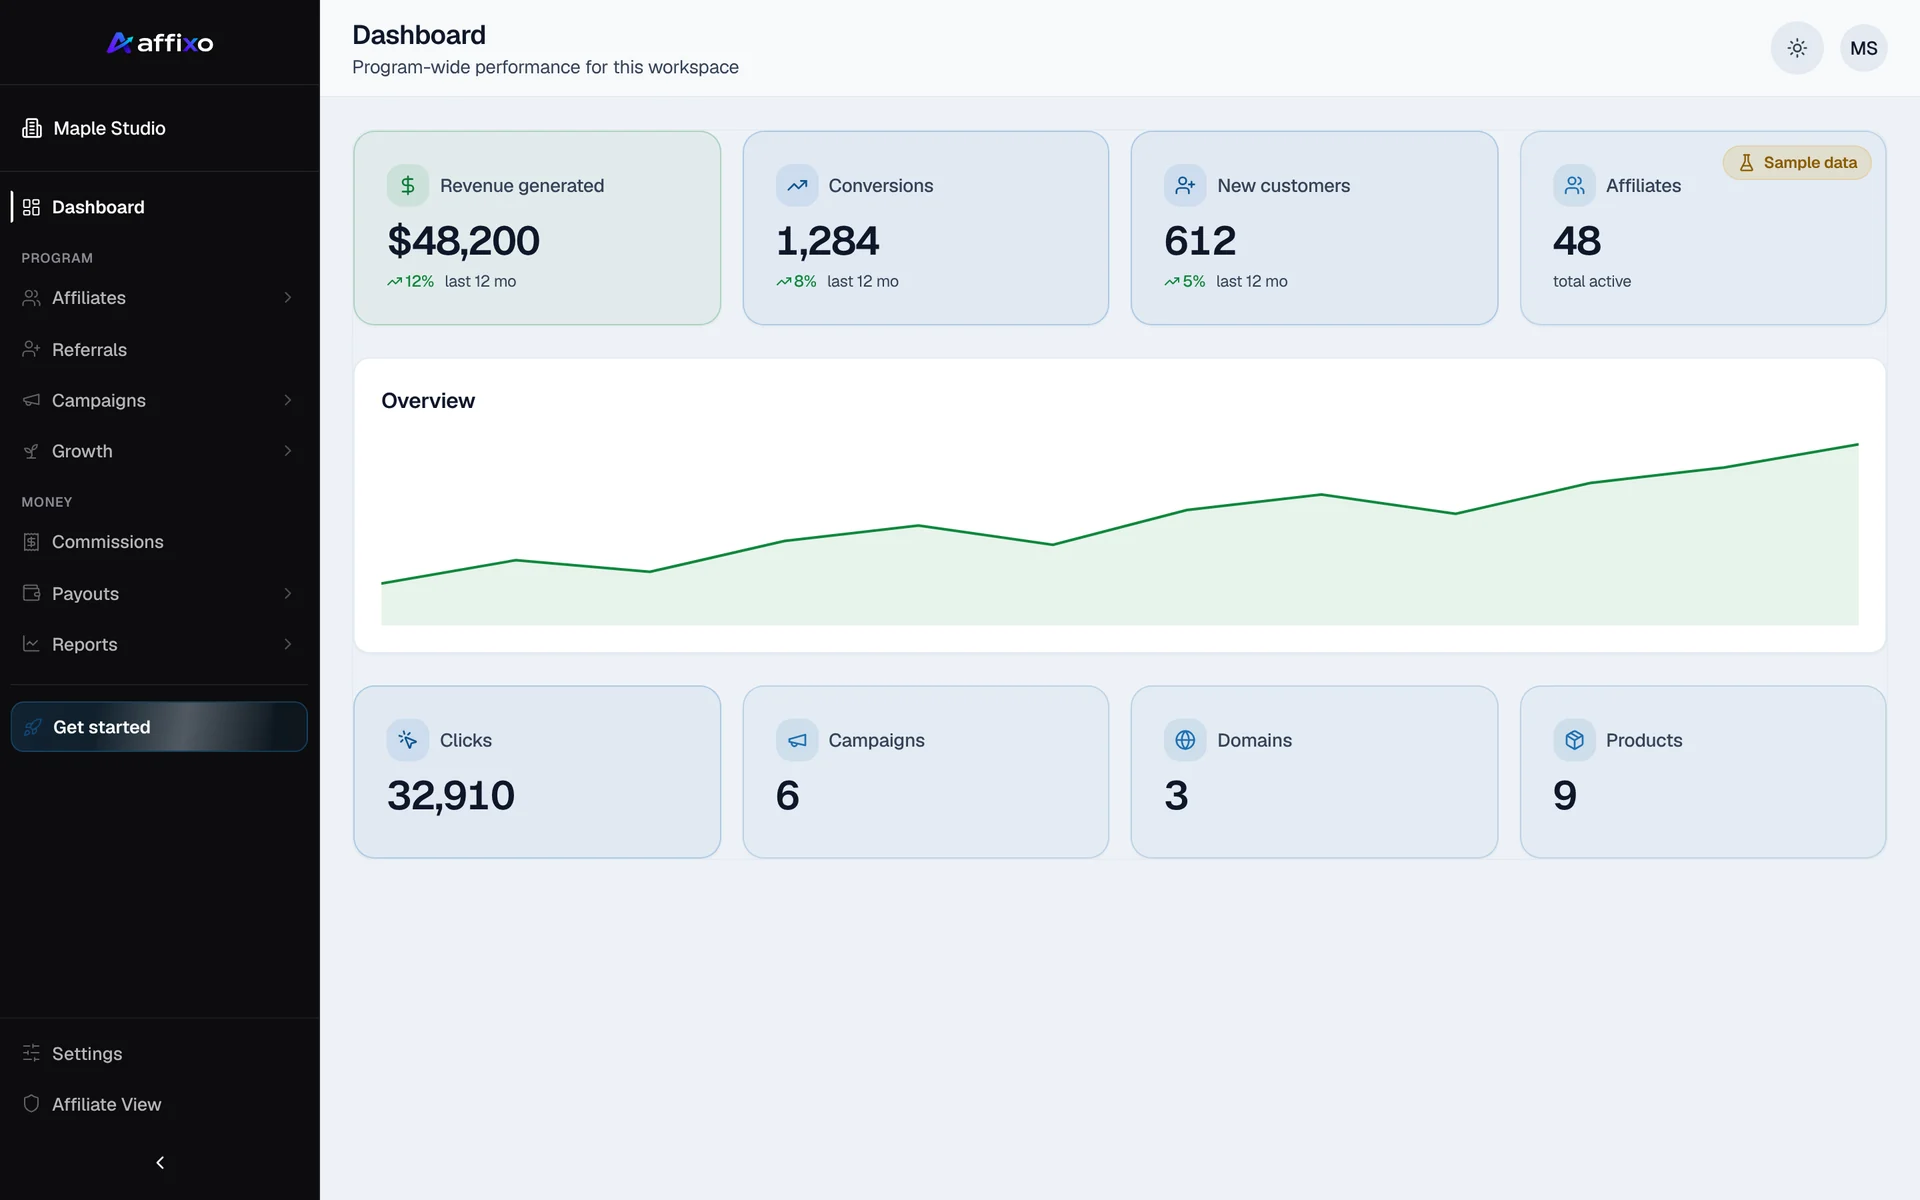
Task: Expand the Campaigns sidebar chevron
Action: [x=288, y=400]
